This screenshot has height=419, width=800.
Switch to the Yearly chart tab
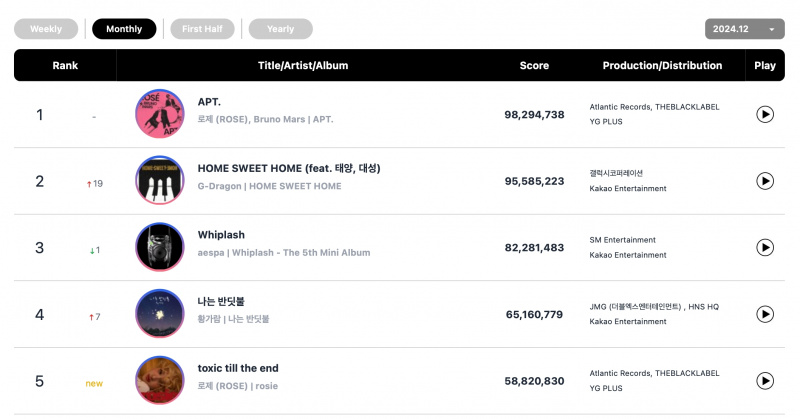tap(281, 29)
